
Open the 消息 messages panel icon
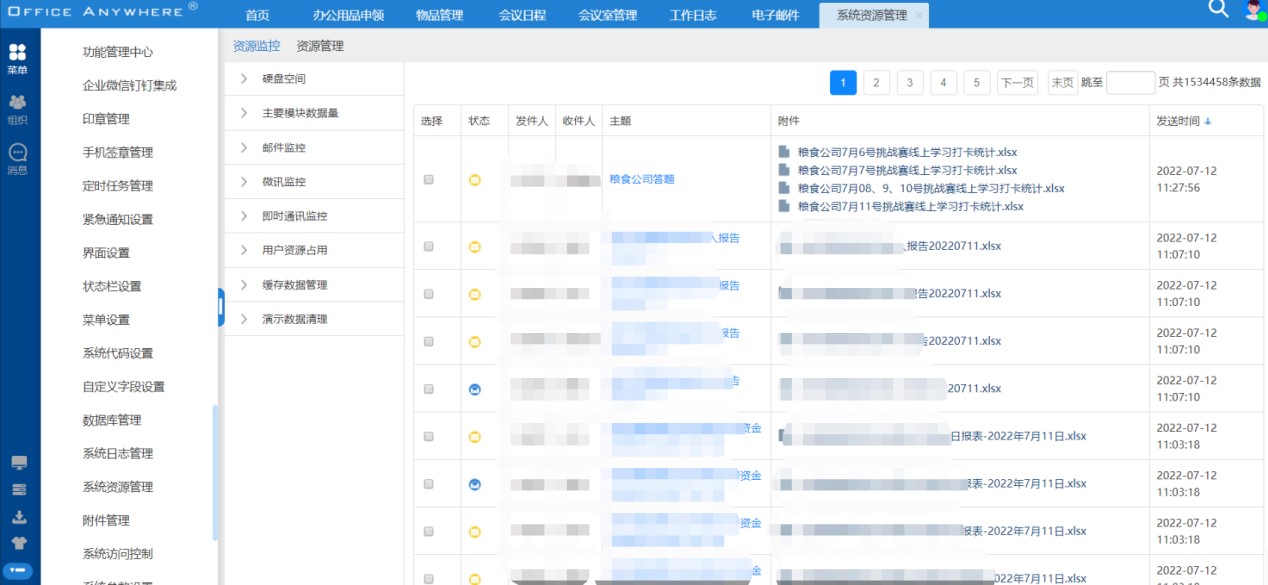17,159
